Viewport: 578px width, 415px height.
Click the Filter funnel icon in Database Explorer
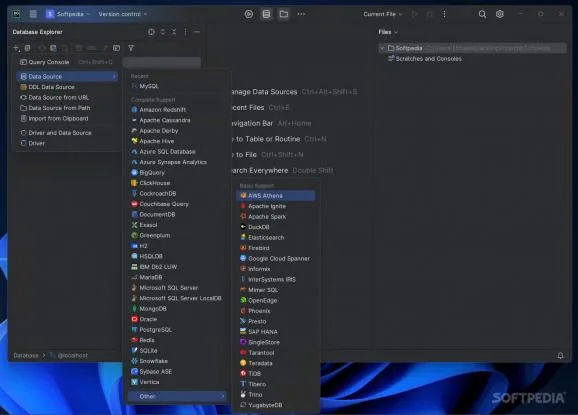(x=131, y=48)
